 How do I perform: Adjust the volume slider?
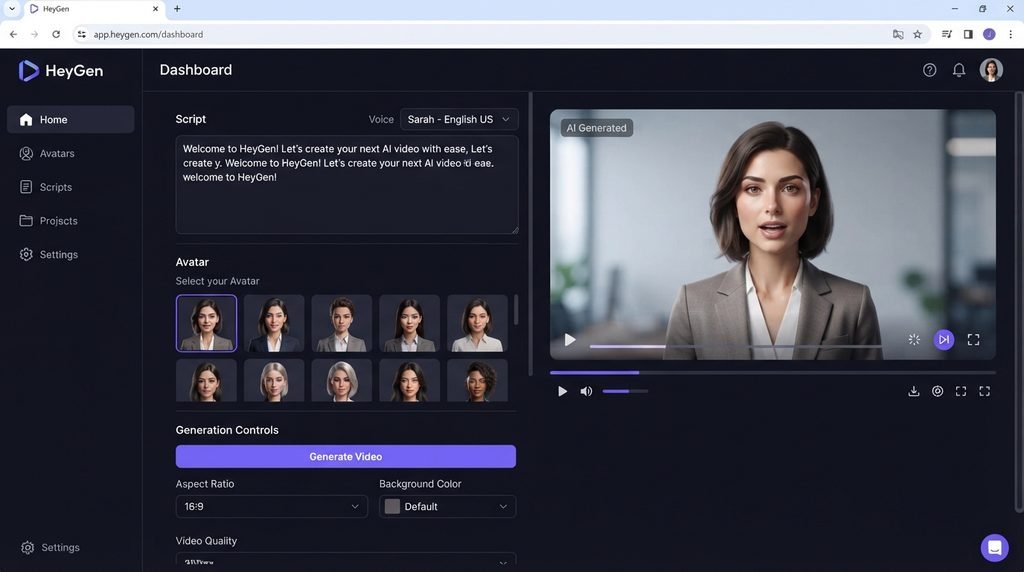(x=625, y=391)
